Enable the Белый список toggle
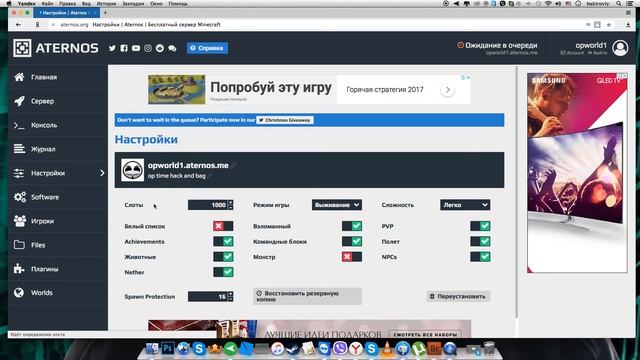Image resolution: width=640 pixels, height=360 pixels. tap(223, 226)
